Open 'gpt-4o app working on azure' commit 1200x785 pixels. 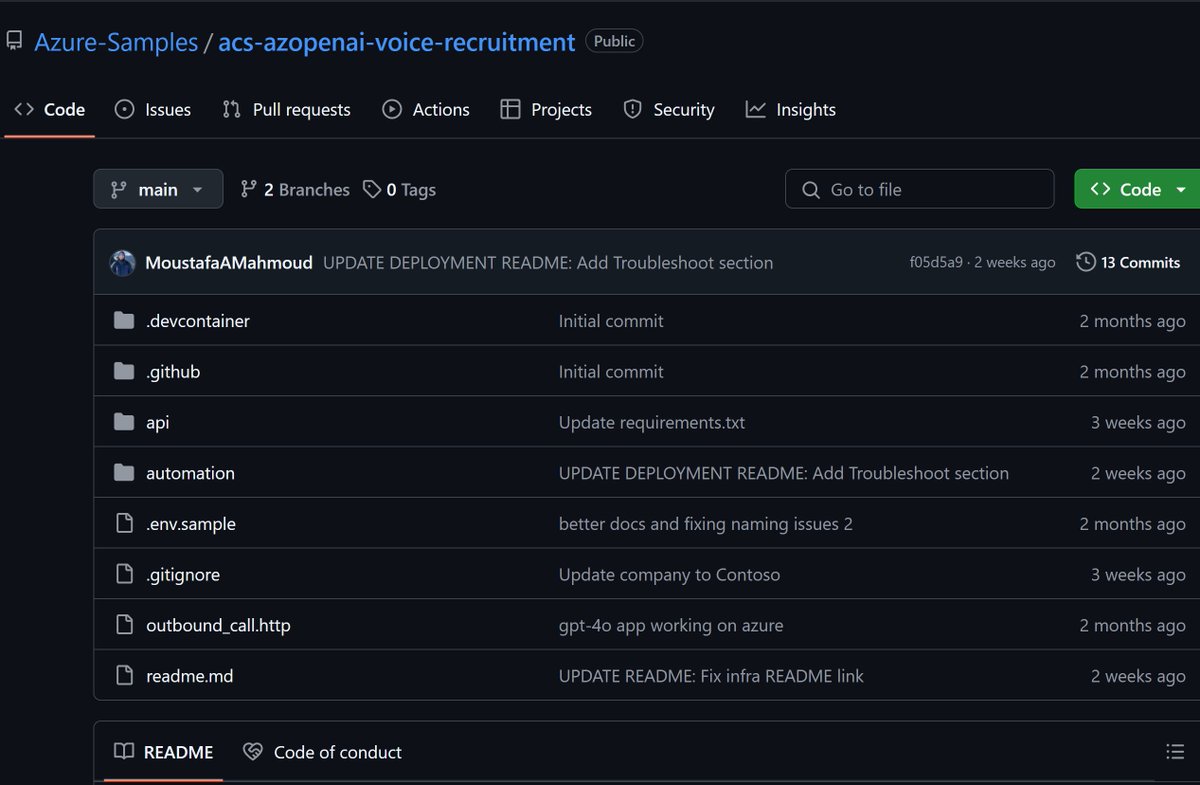tap(671, 625)
